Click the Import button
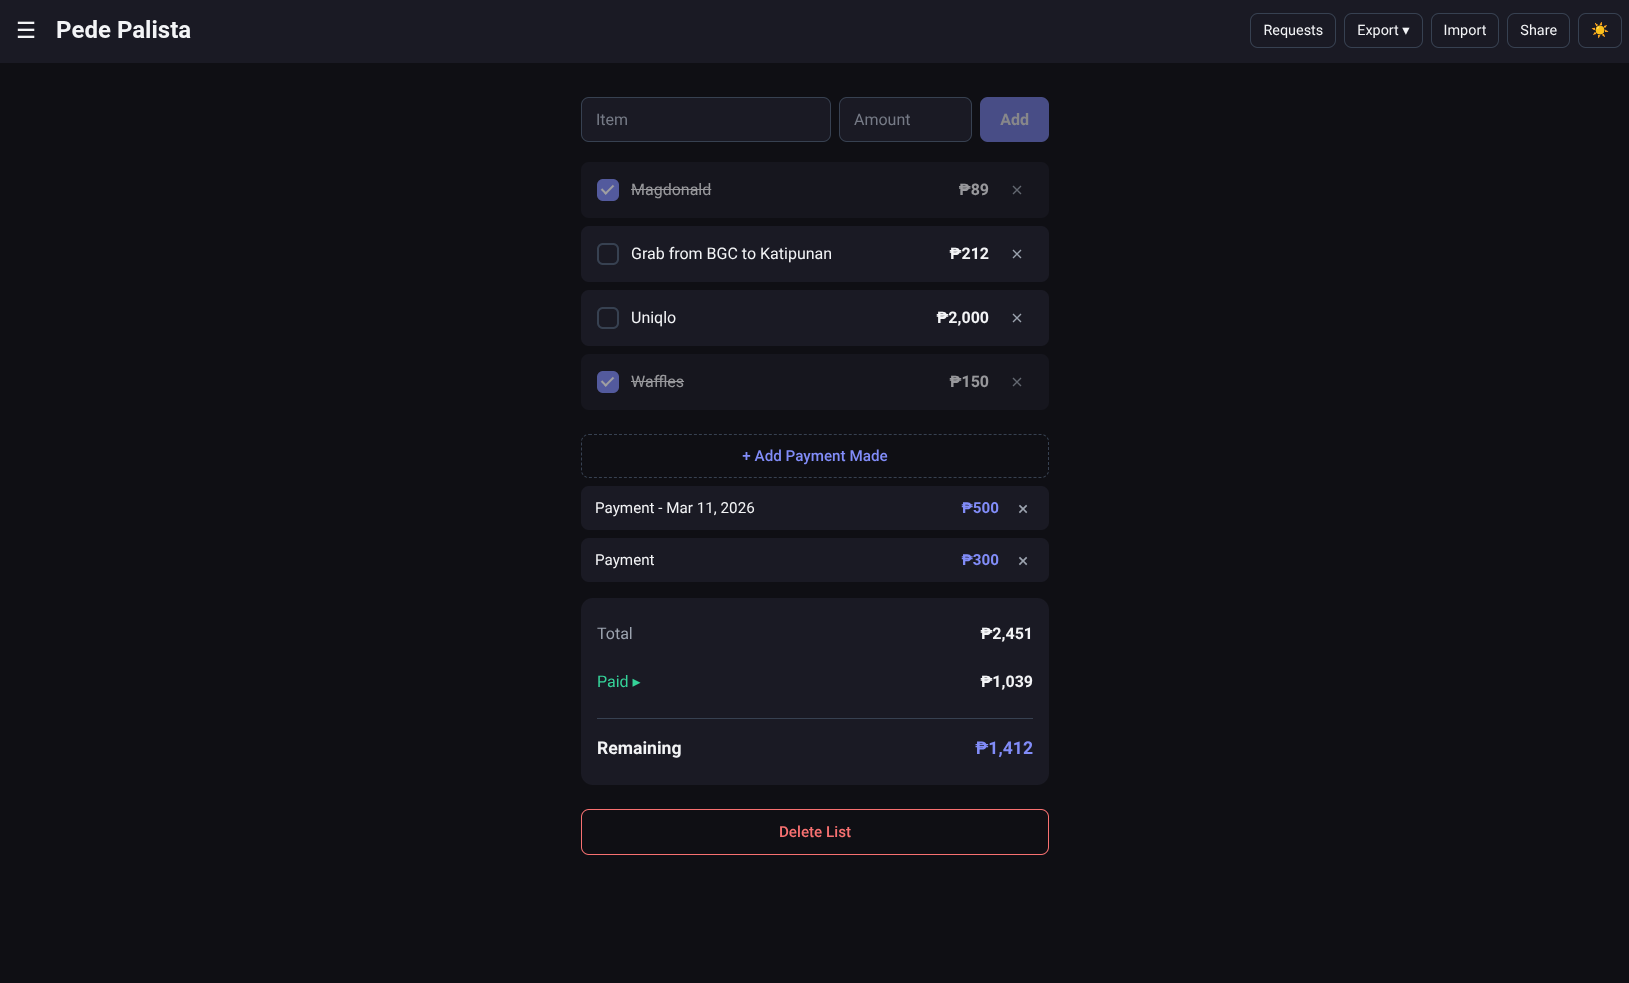Screen dimensions: 1629x983 pos(1464,30)
